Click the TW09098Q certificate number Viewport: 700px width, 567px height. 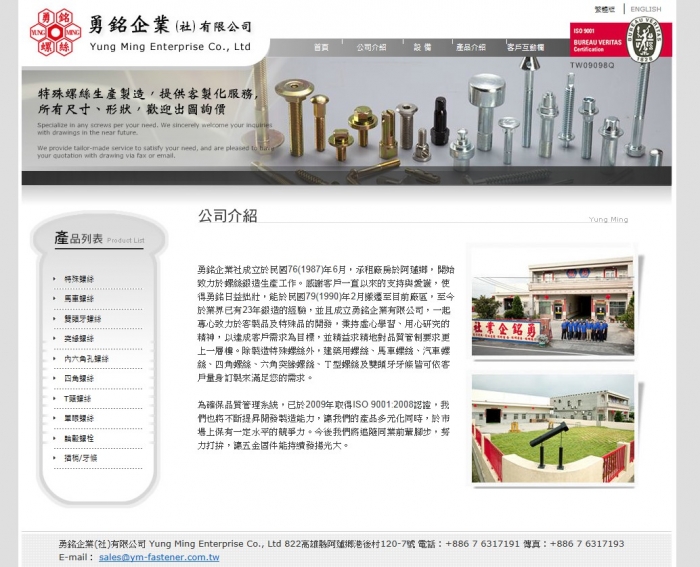click(592, 65)
